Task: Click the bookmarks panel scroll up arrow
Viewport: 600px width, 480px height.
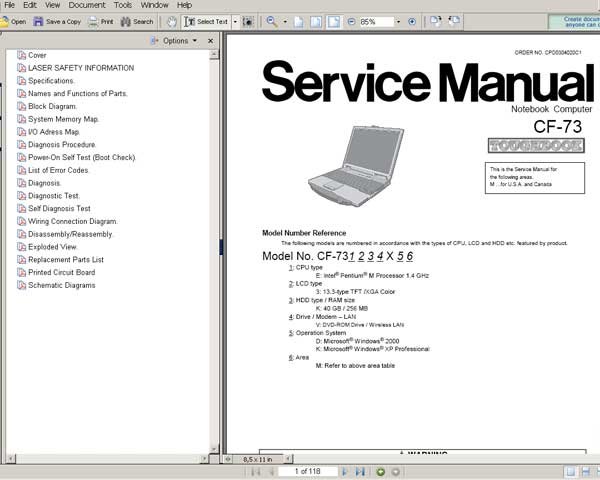Action: tap(214, 55)
